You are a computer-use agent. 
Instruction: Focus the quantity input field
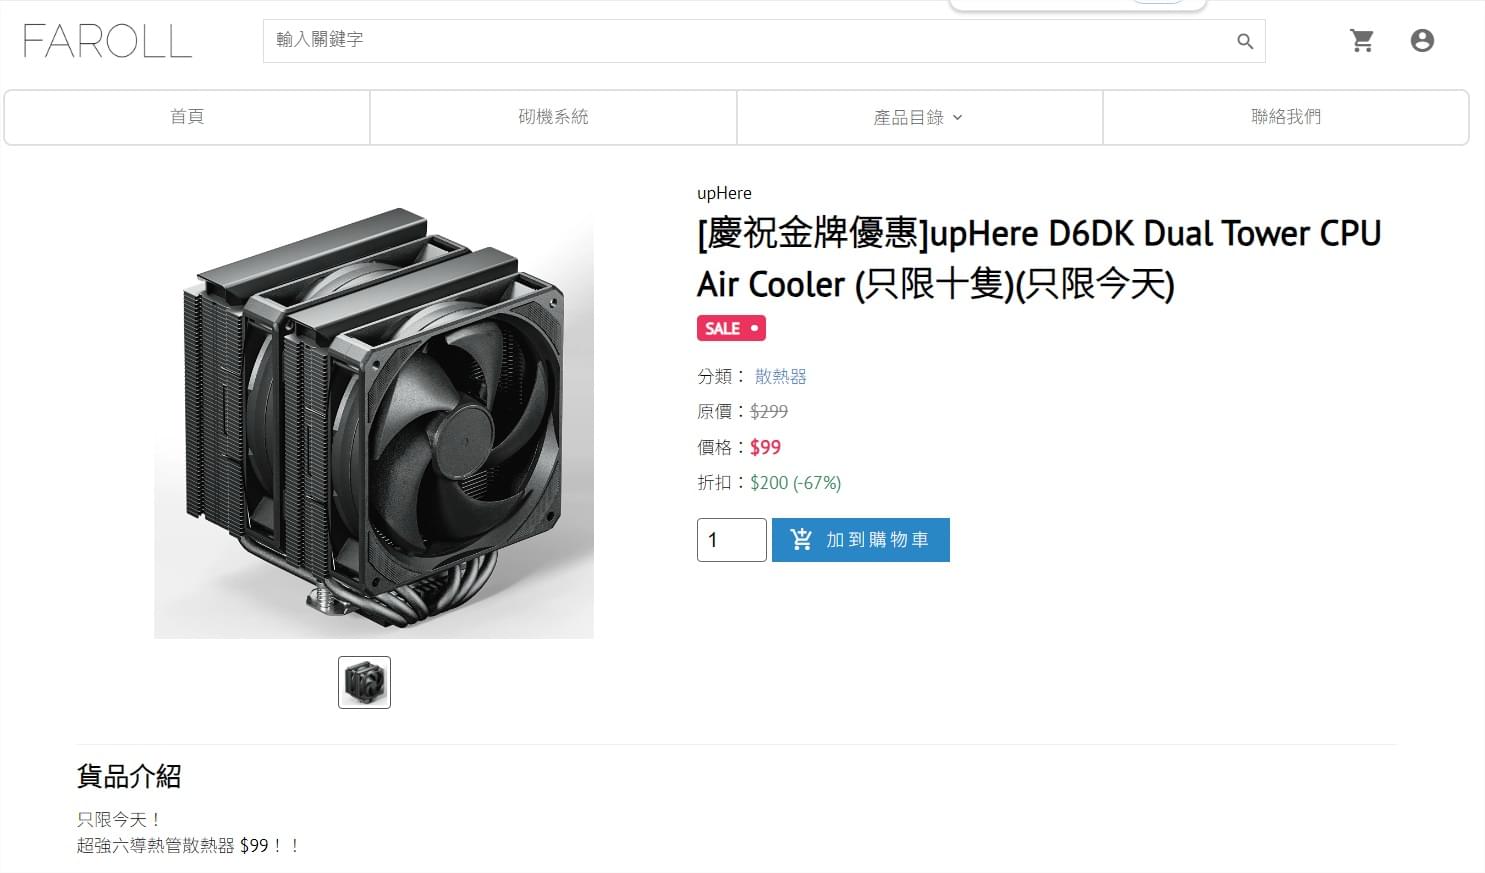732,540
